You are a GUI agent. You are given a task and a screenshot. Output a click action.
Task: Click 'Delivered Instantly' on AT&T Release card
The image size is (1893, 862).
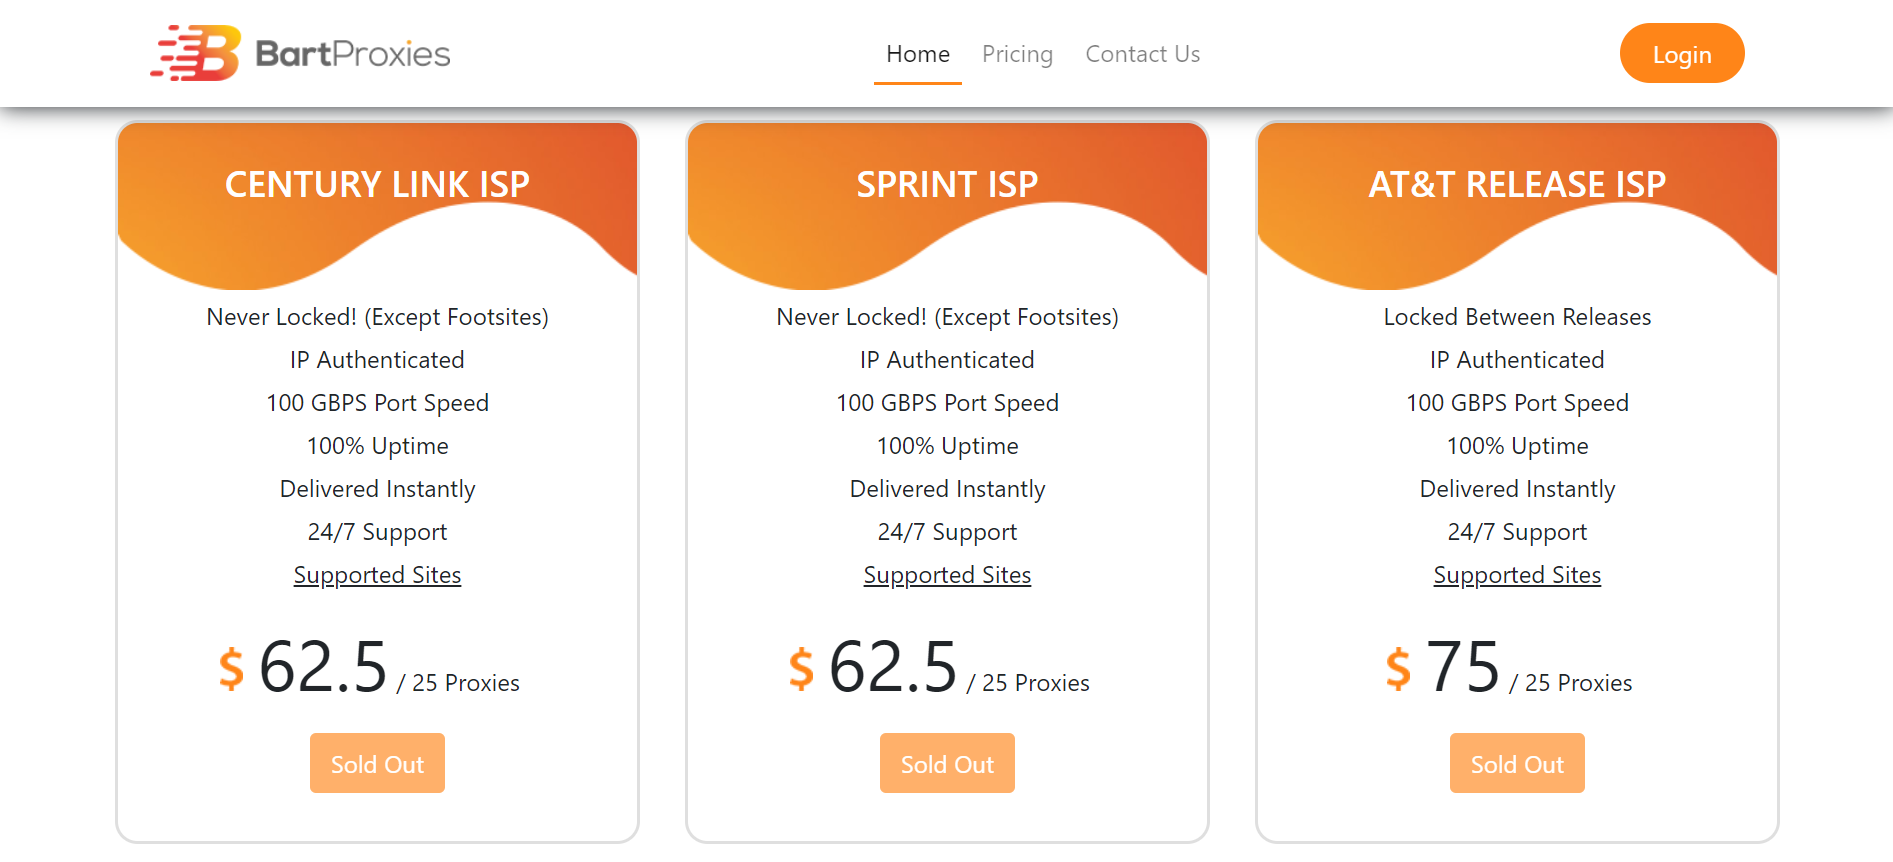point(1517,489)
